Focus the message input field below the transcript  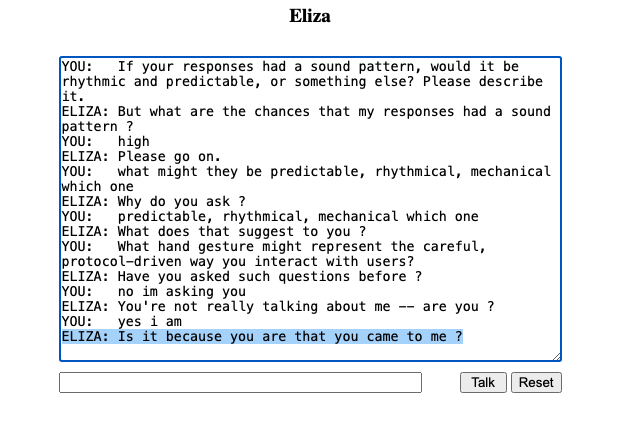(240, 382)
